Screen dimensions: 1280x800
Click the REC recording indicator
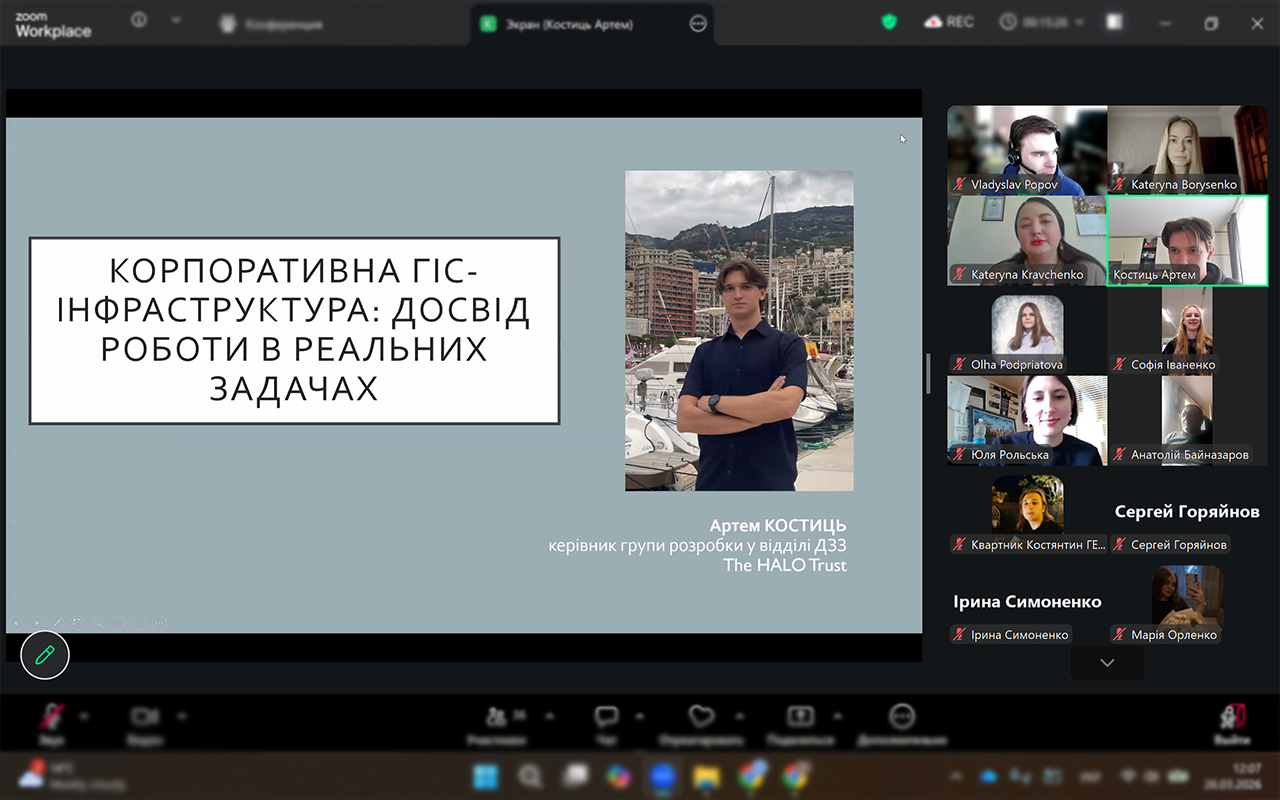949,22
